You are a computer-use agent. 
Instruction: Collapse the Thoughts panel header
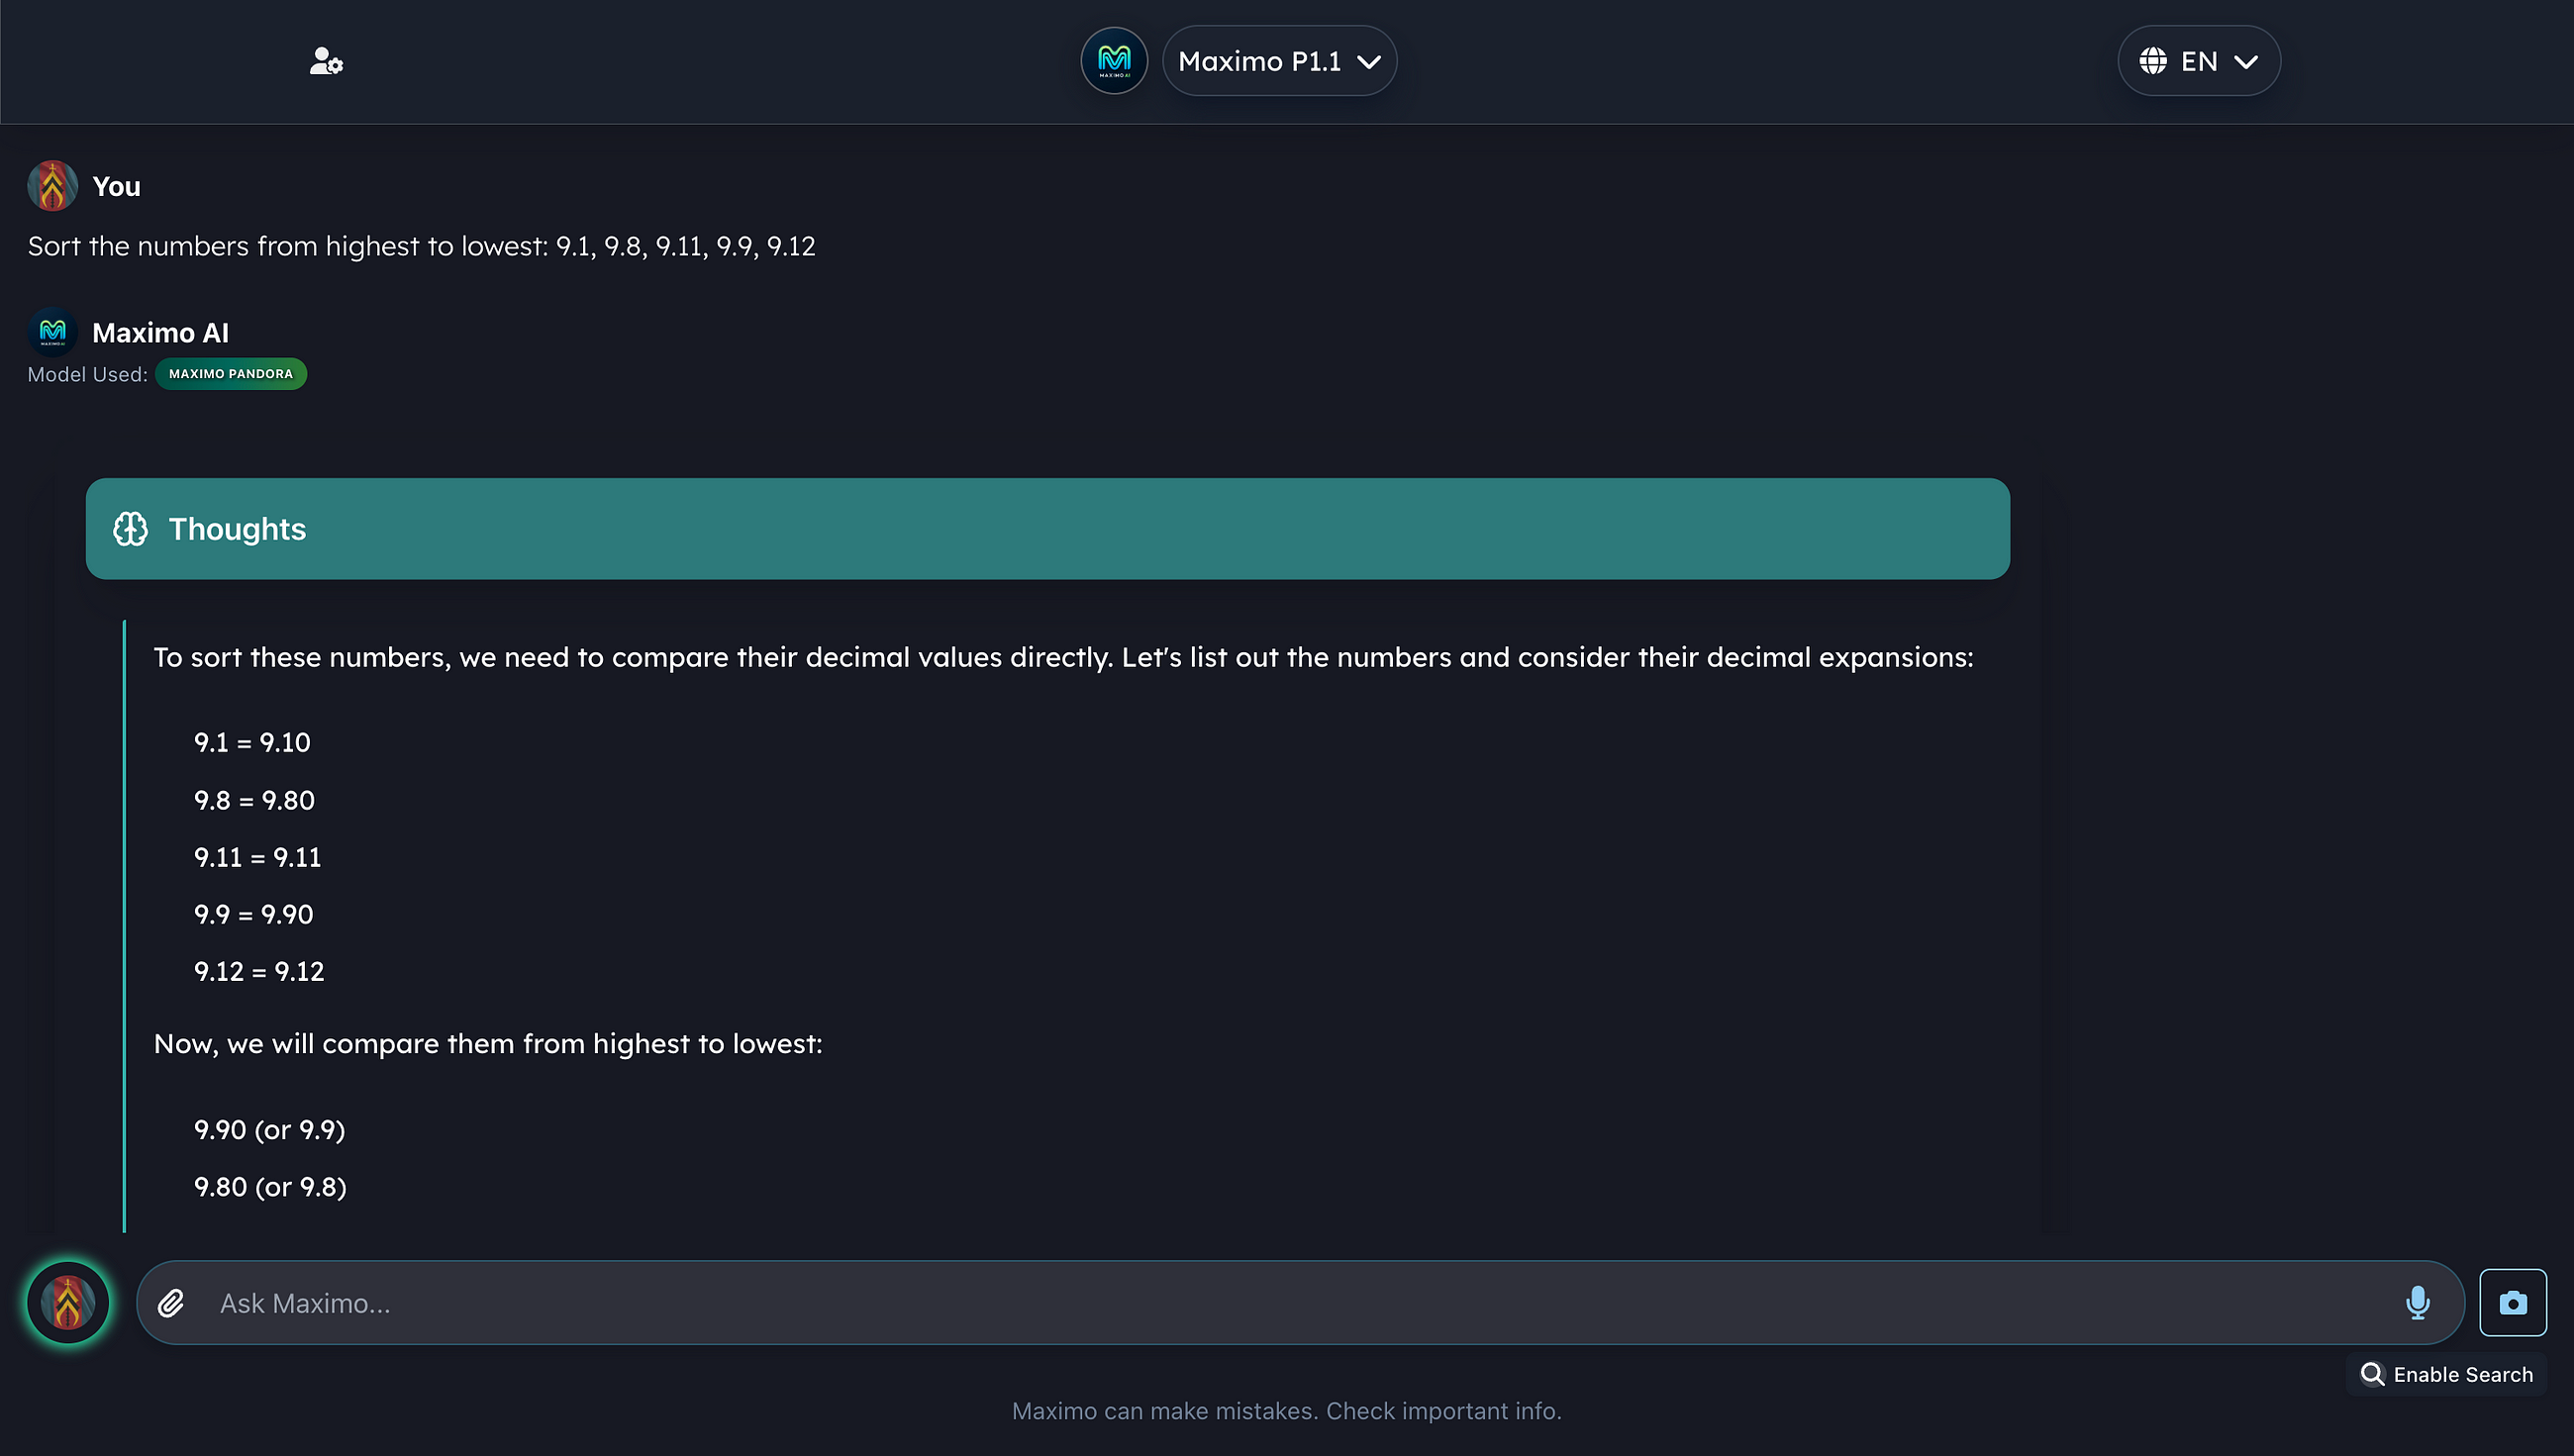1047,529
